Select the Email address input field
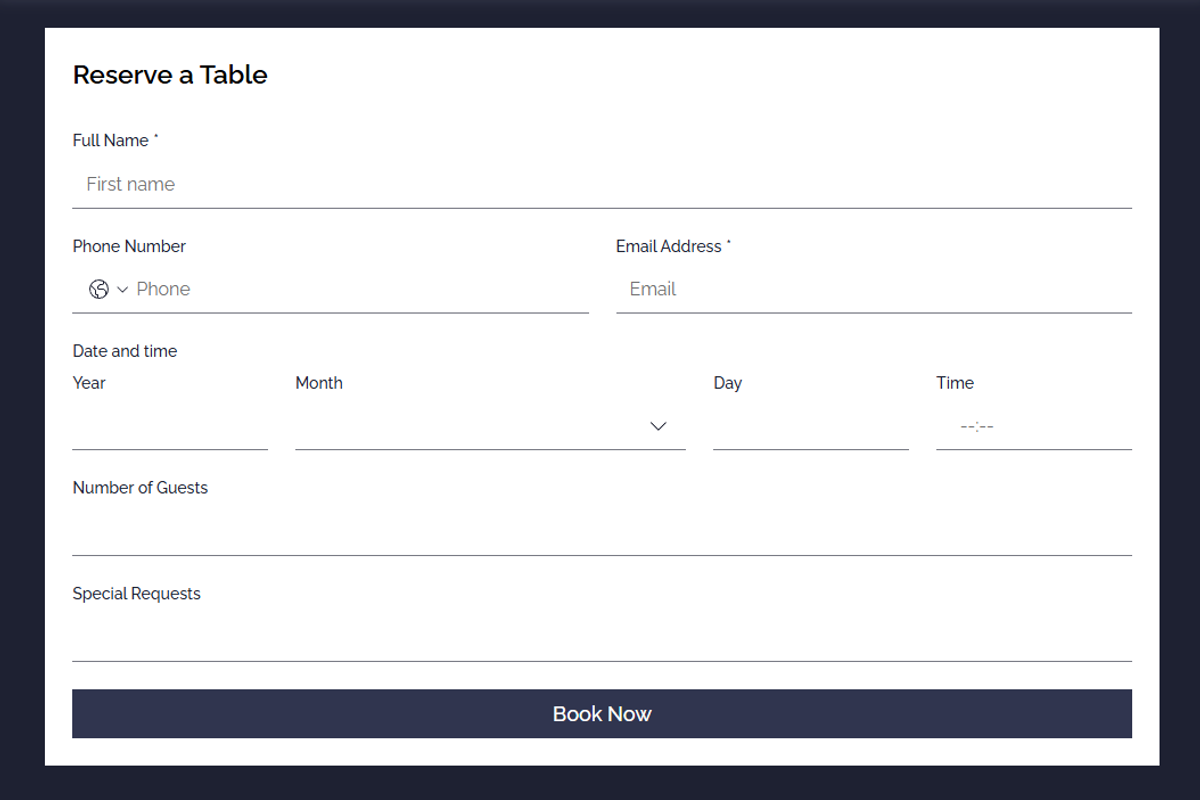The width and height of the screenshot is (1200, 800). pos(874,289)
